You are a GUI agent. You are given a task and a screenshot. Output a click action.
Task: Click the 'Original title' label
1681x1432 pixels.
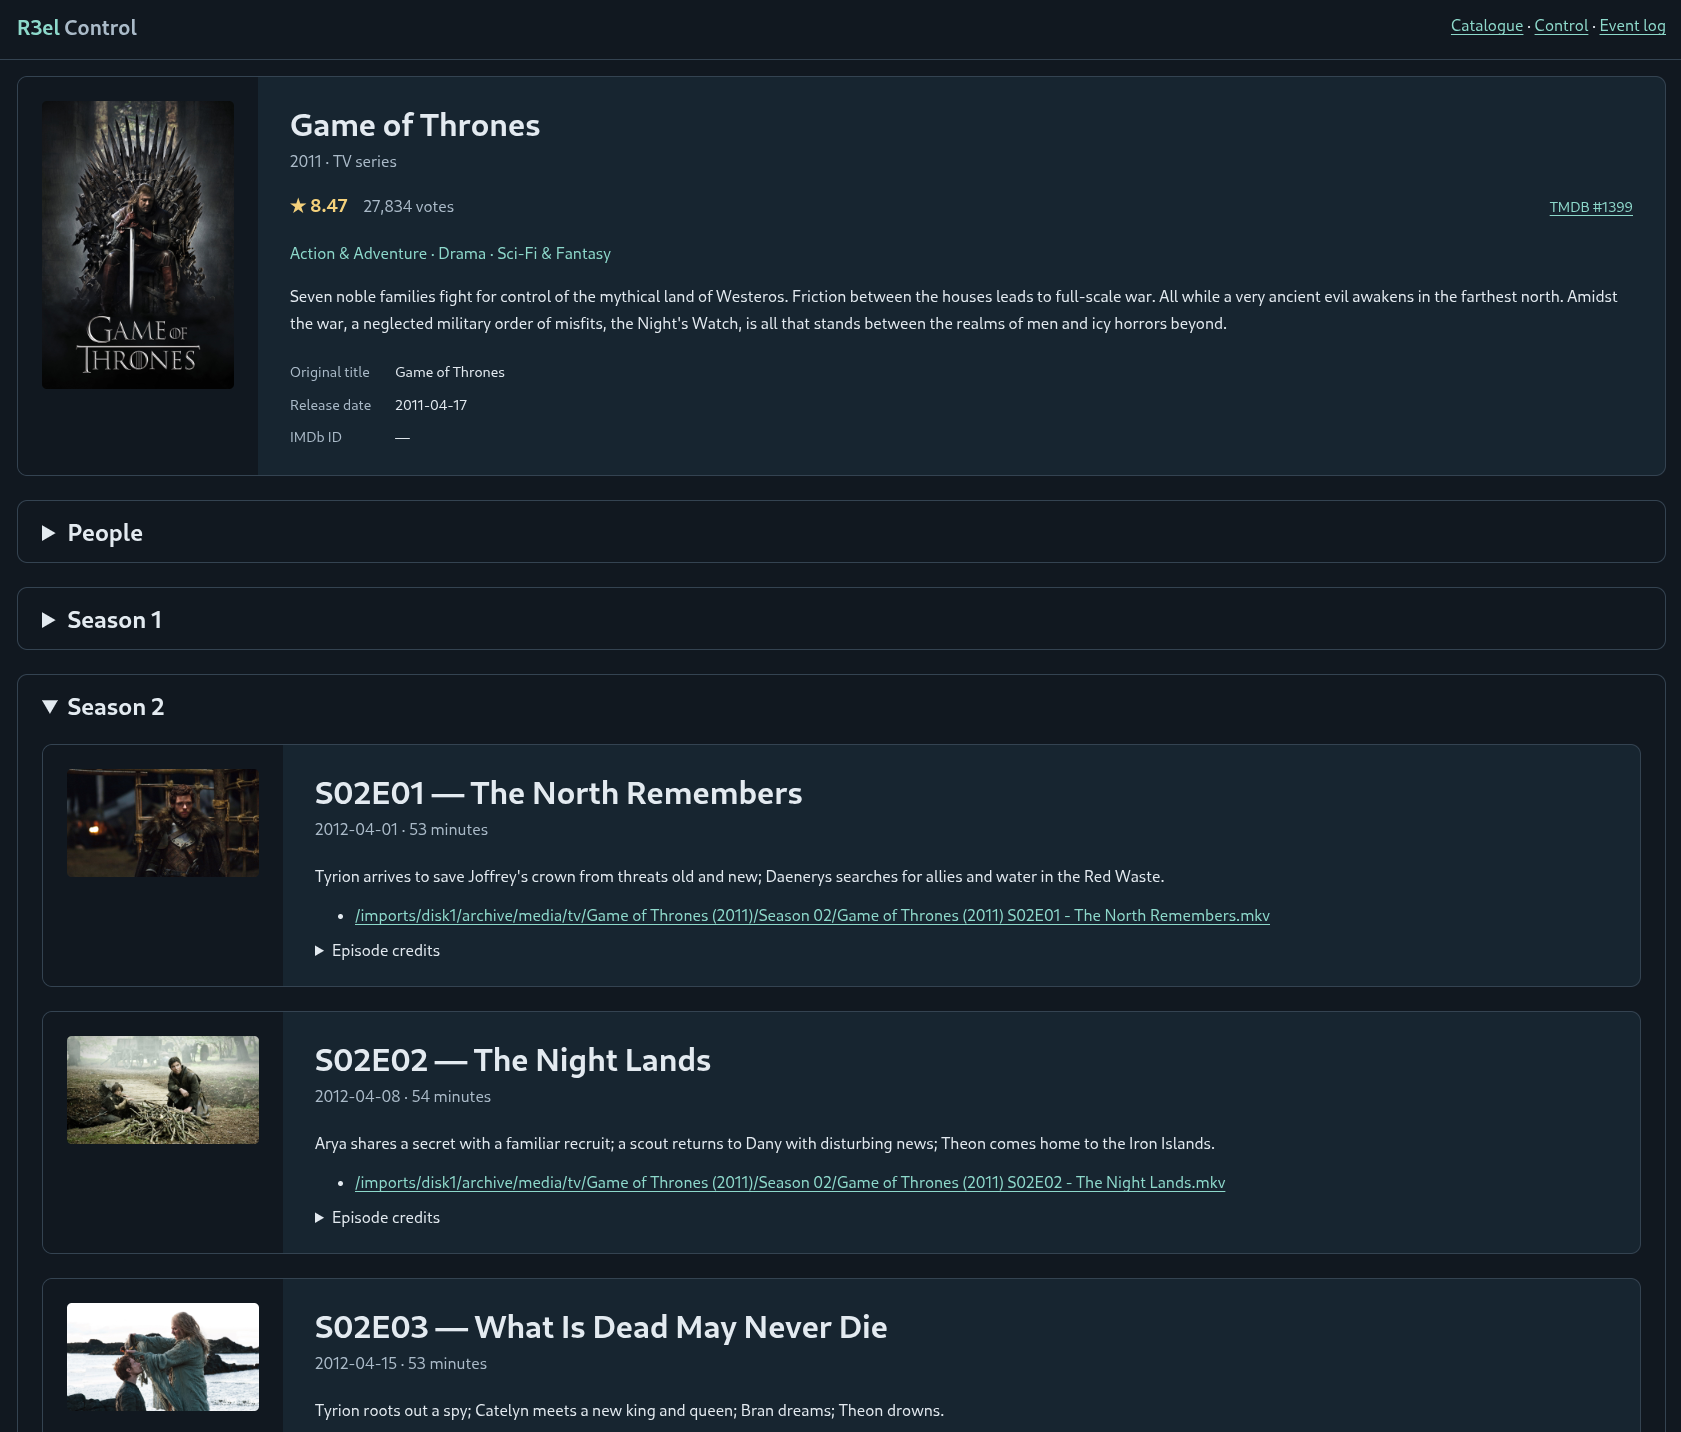point(330,372)
